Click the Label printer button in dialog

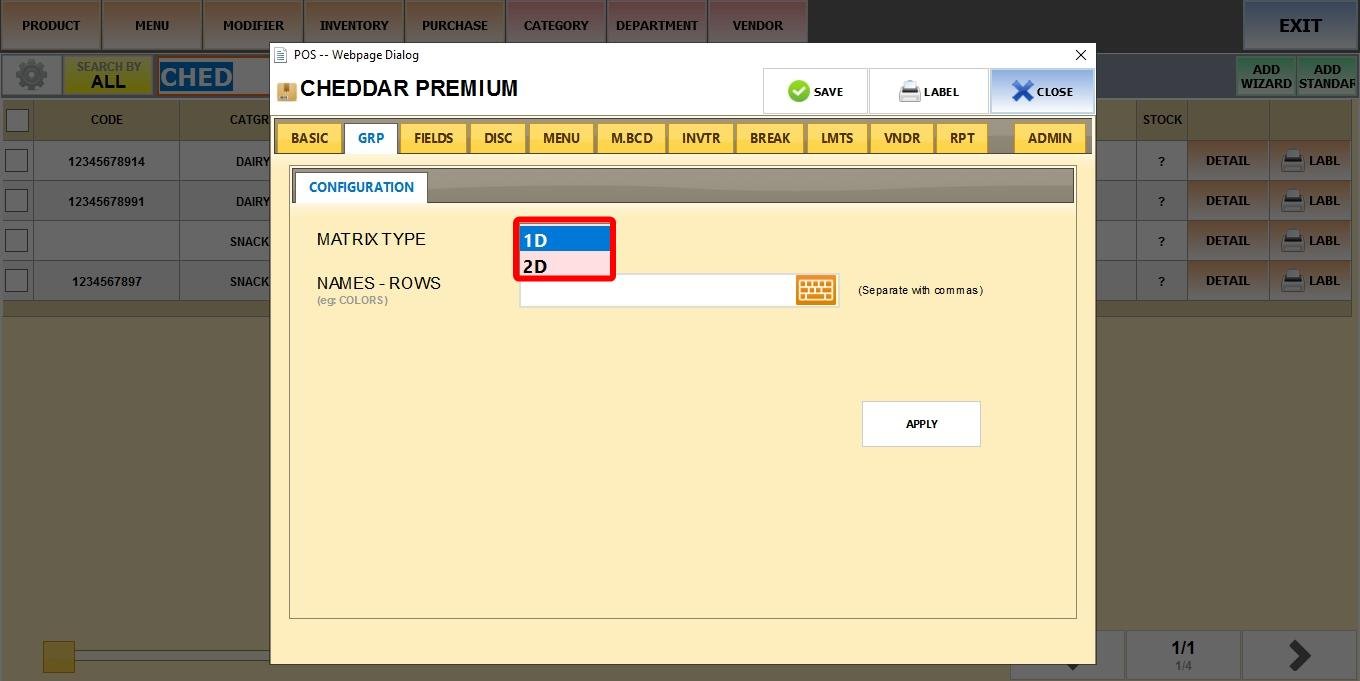928,91
